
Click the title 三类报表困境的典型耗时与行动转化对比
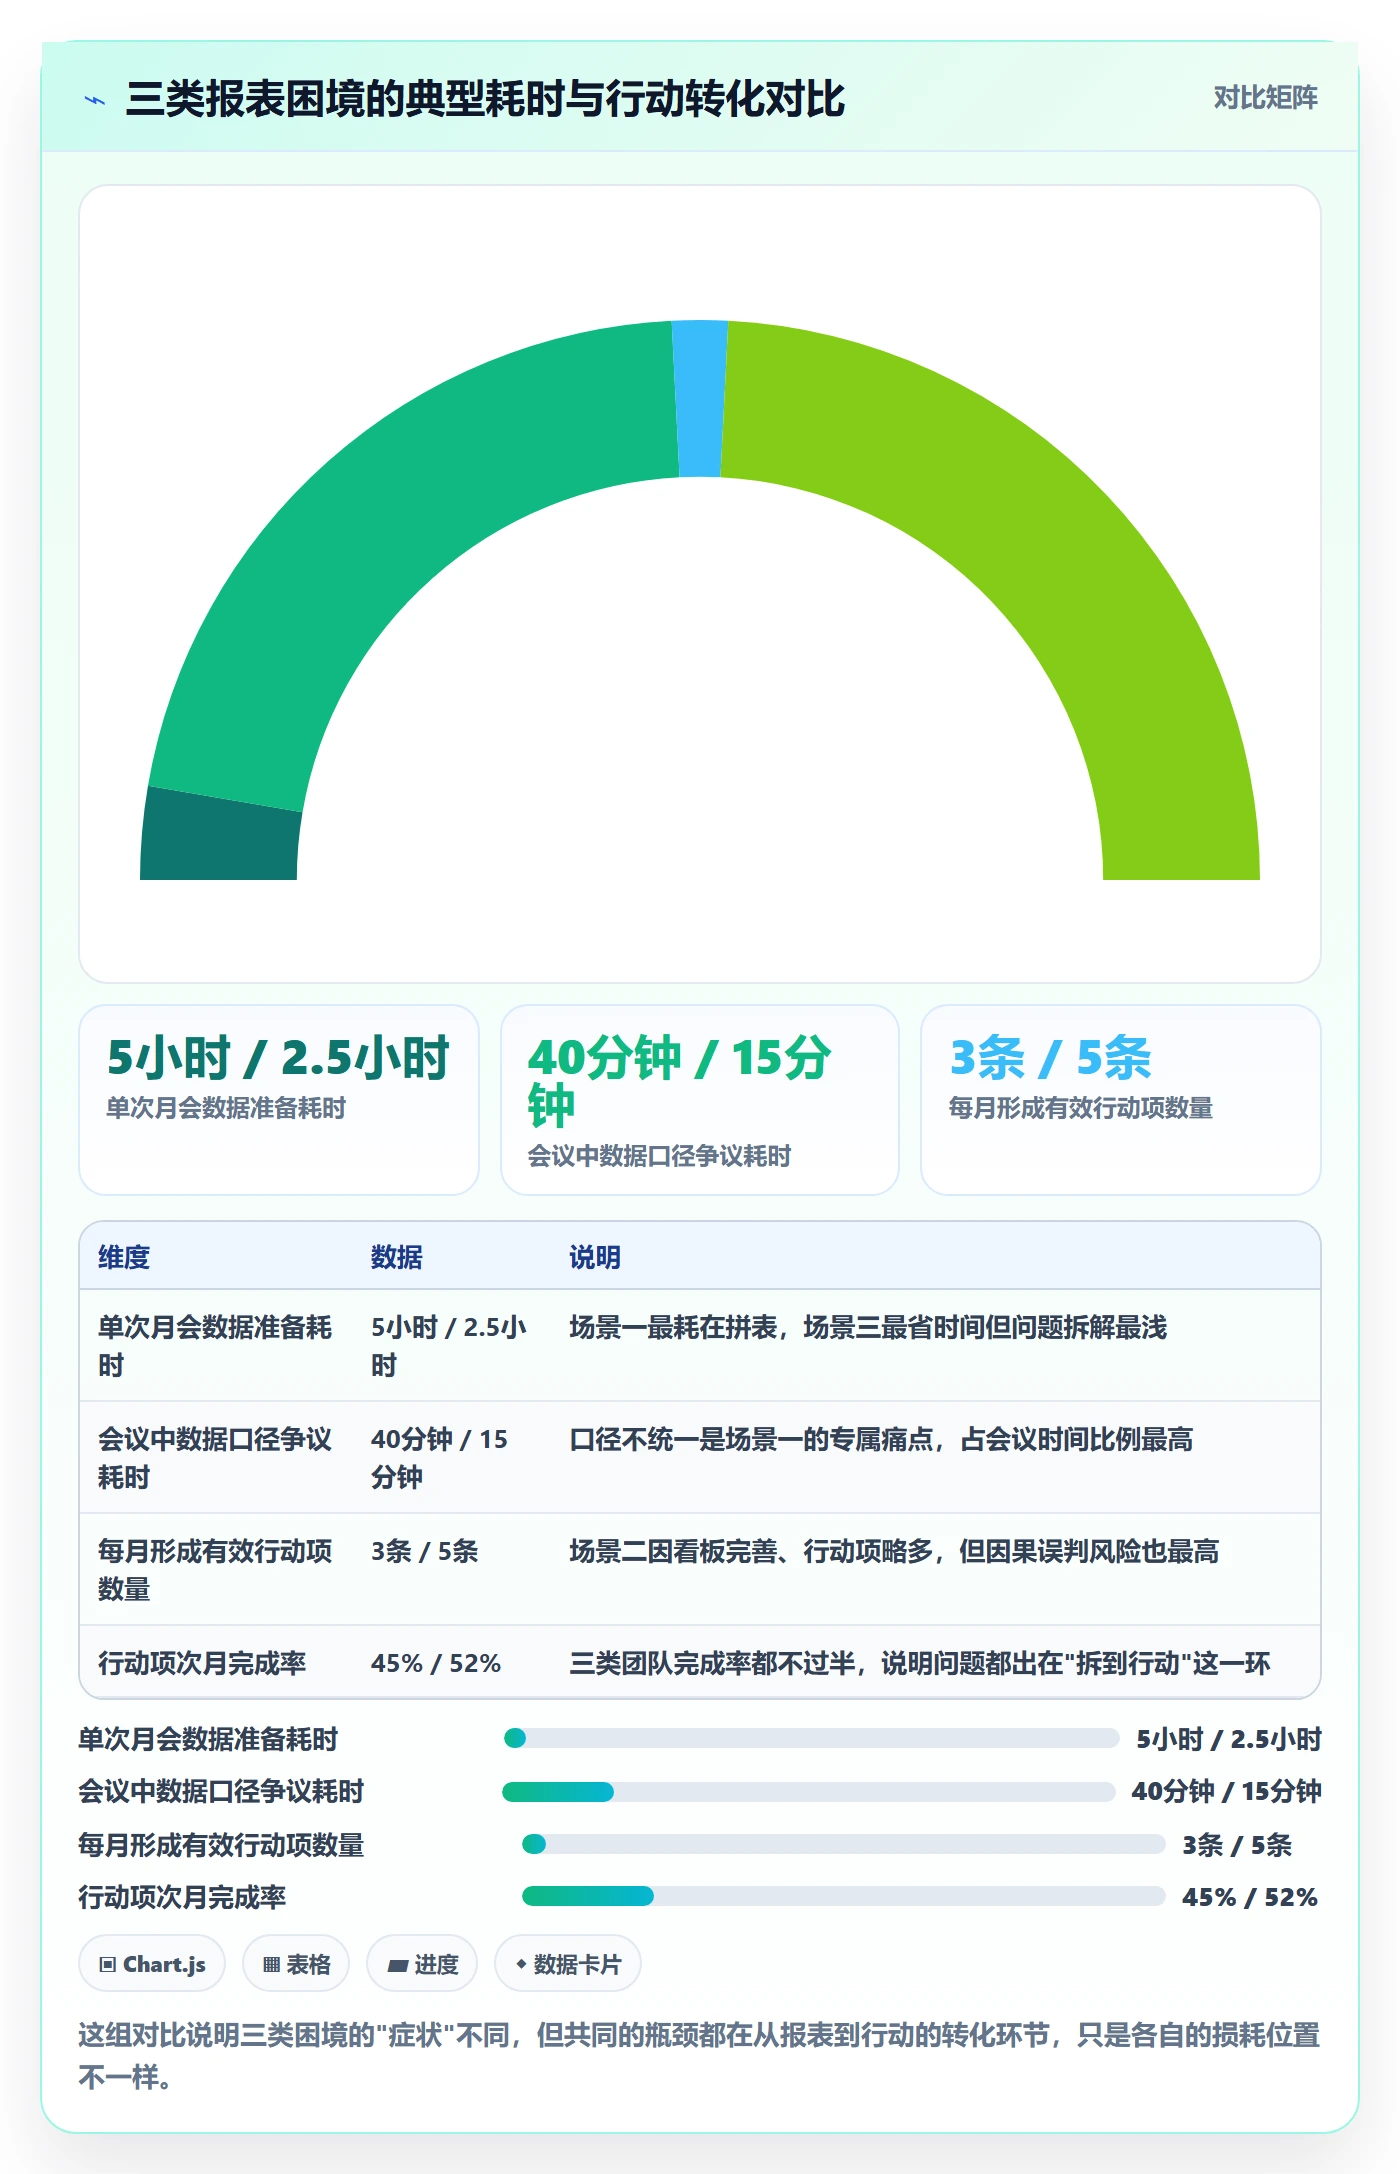tap(485, 99)
